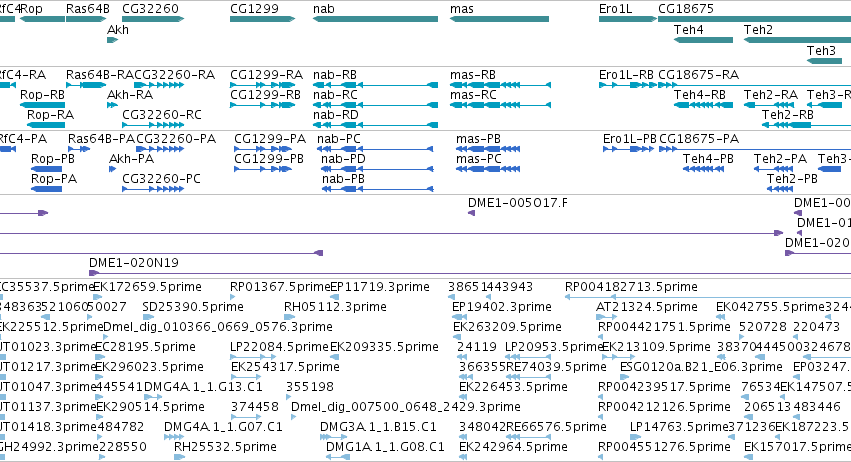The image size is (851, 462).
Task: Select transcript Akh-RA
Action: [112, 105]
